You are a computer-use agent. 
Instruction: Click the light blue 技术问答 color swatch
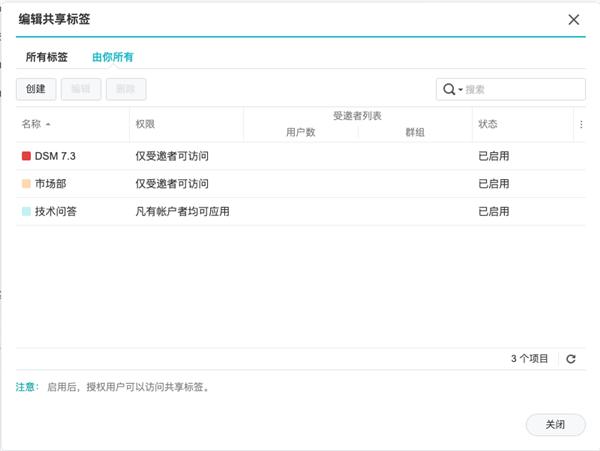pos(26,212)
